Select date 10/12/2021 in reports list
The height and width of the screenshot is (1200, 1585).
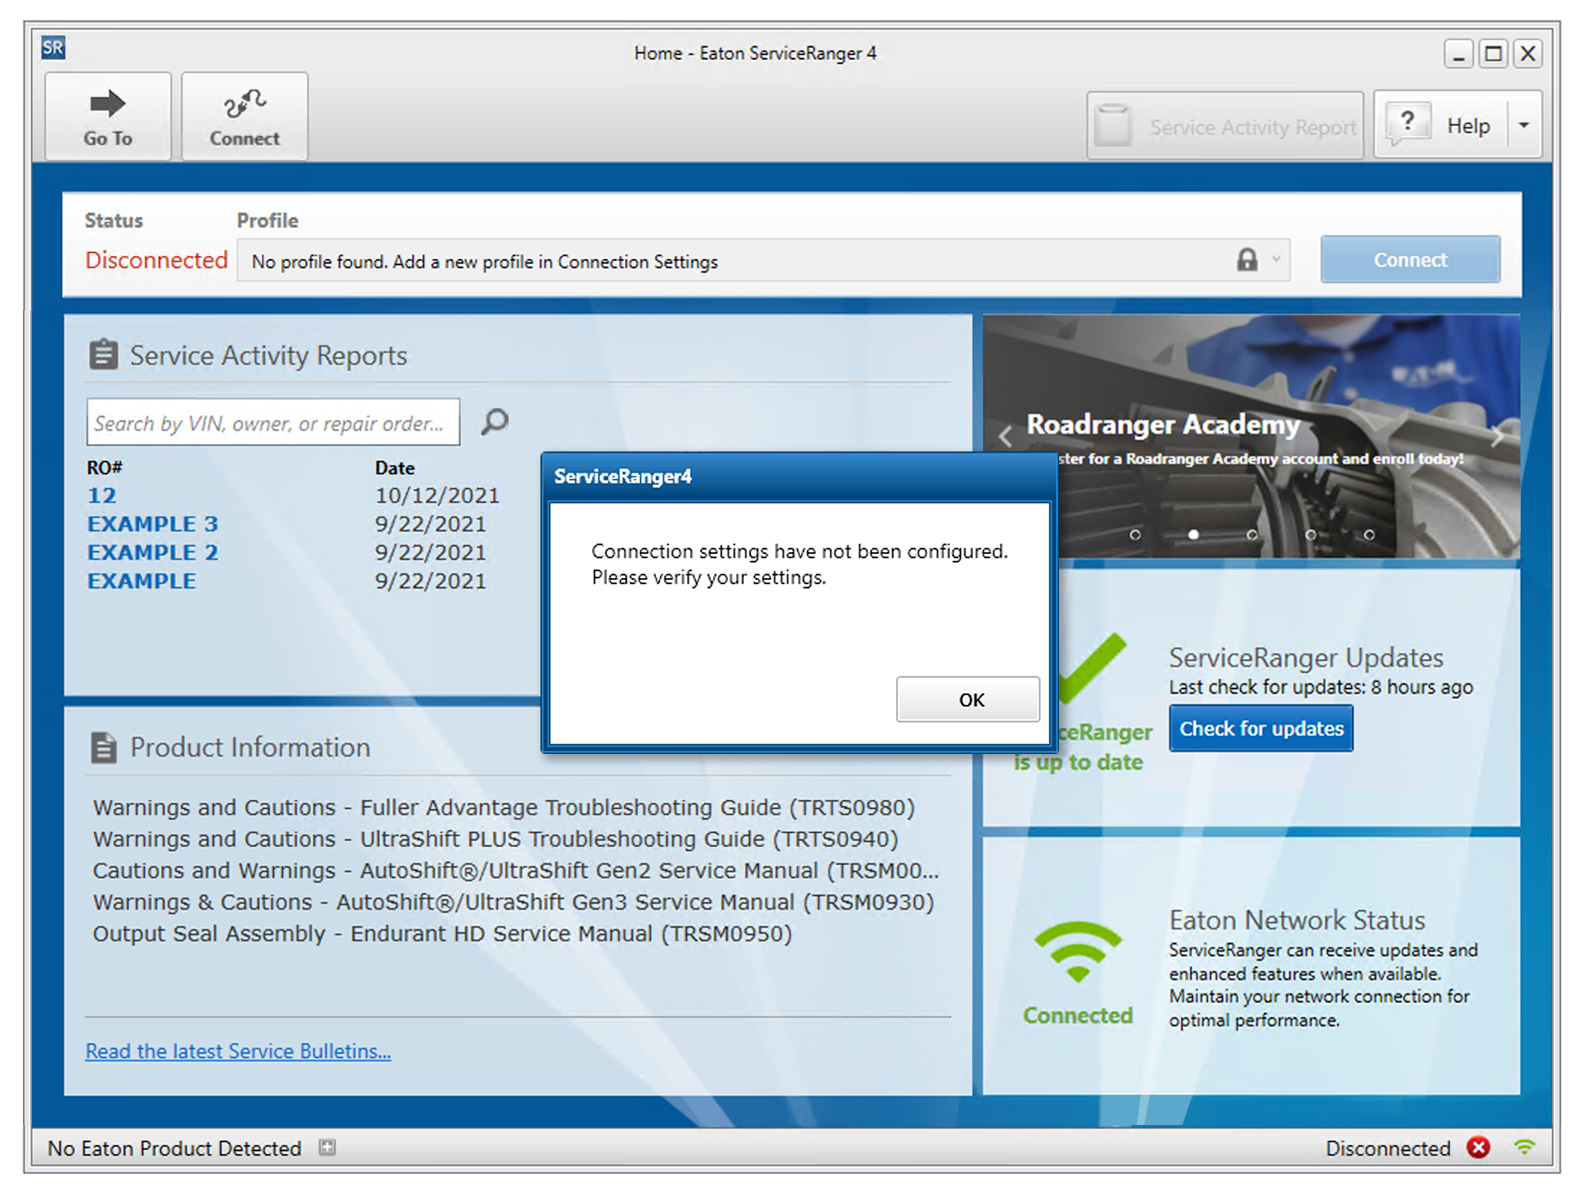[x=437, y=495]
